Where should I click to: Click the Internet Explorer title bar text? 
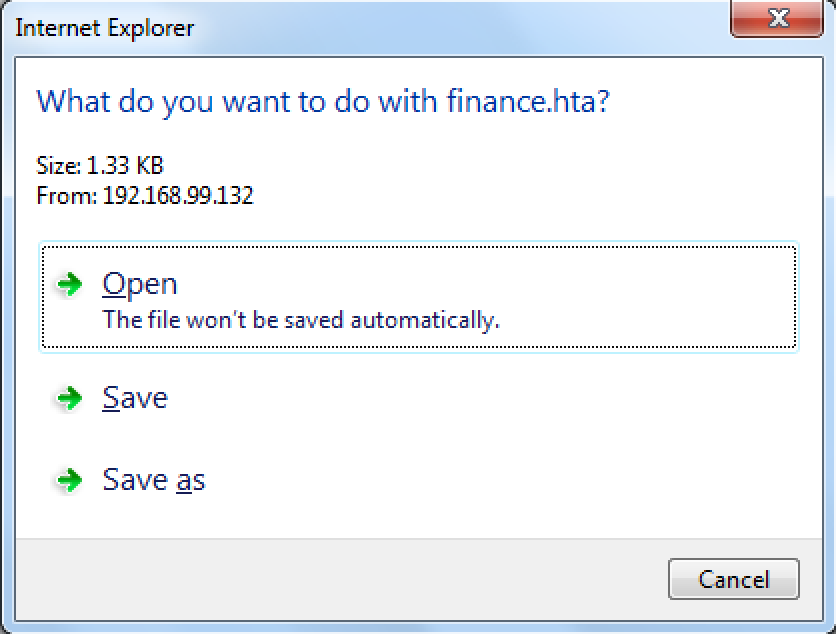click(x=104, y=27)
